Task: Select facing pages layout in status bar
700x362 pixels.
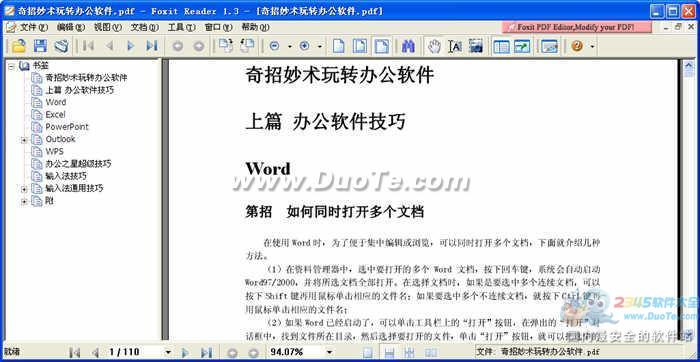Action: [431, 353]
